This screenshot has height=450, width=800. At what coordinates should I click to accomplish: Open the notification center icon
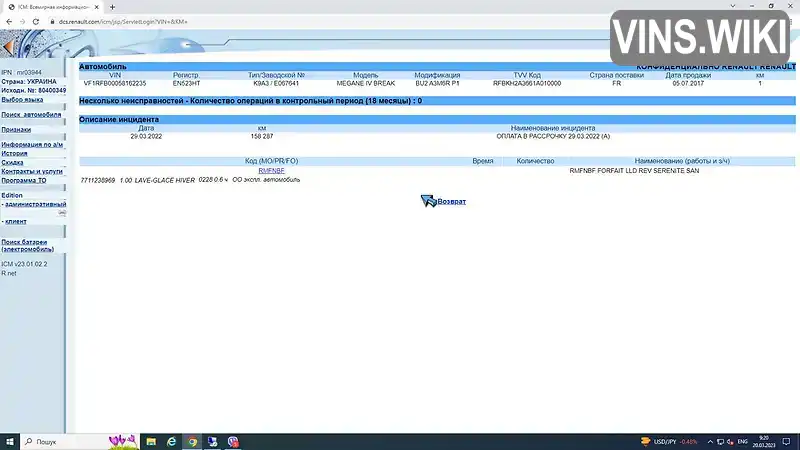(x=787, y=441)
